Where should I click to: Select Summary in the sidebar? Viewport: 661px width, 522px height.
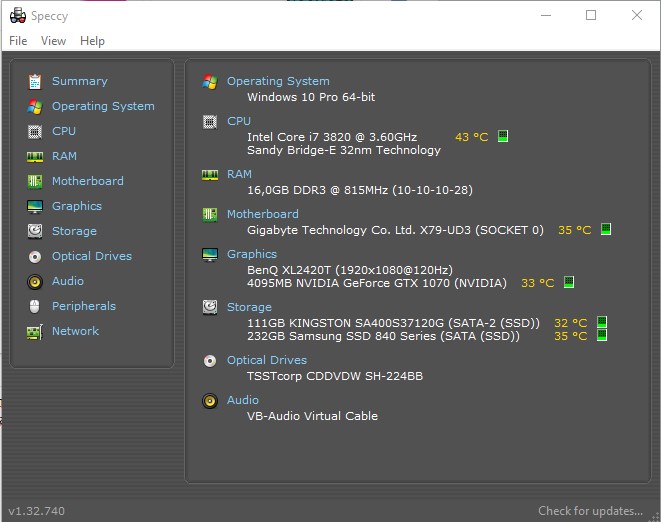click(x=80, y=81)
